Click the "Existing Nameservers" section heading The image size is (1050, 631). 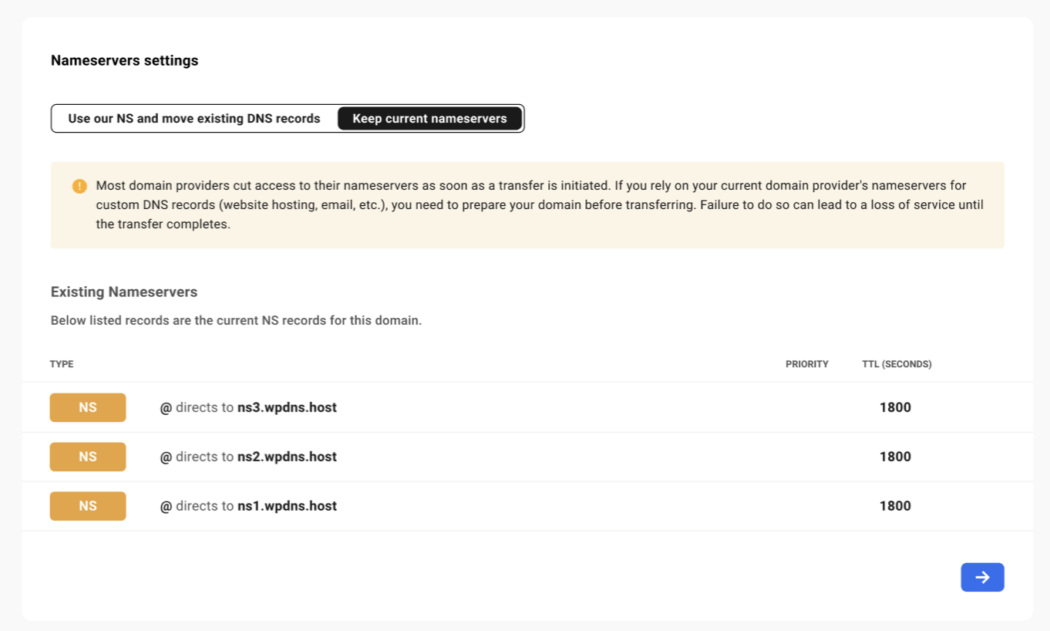[x=124, y=292]
